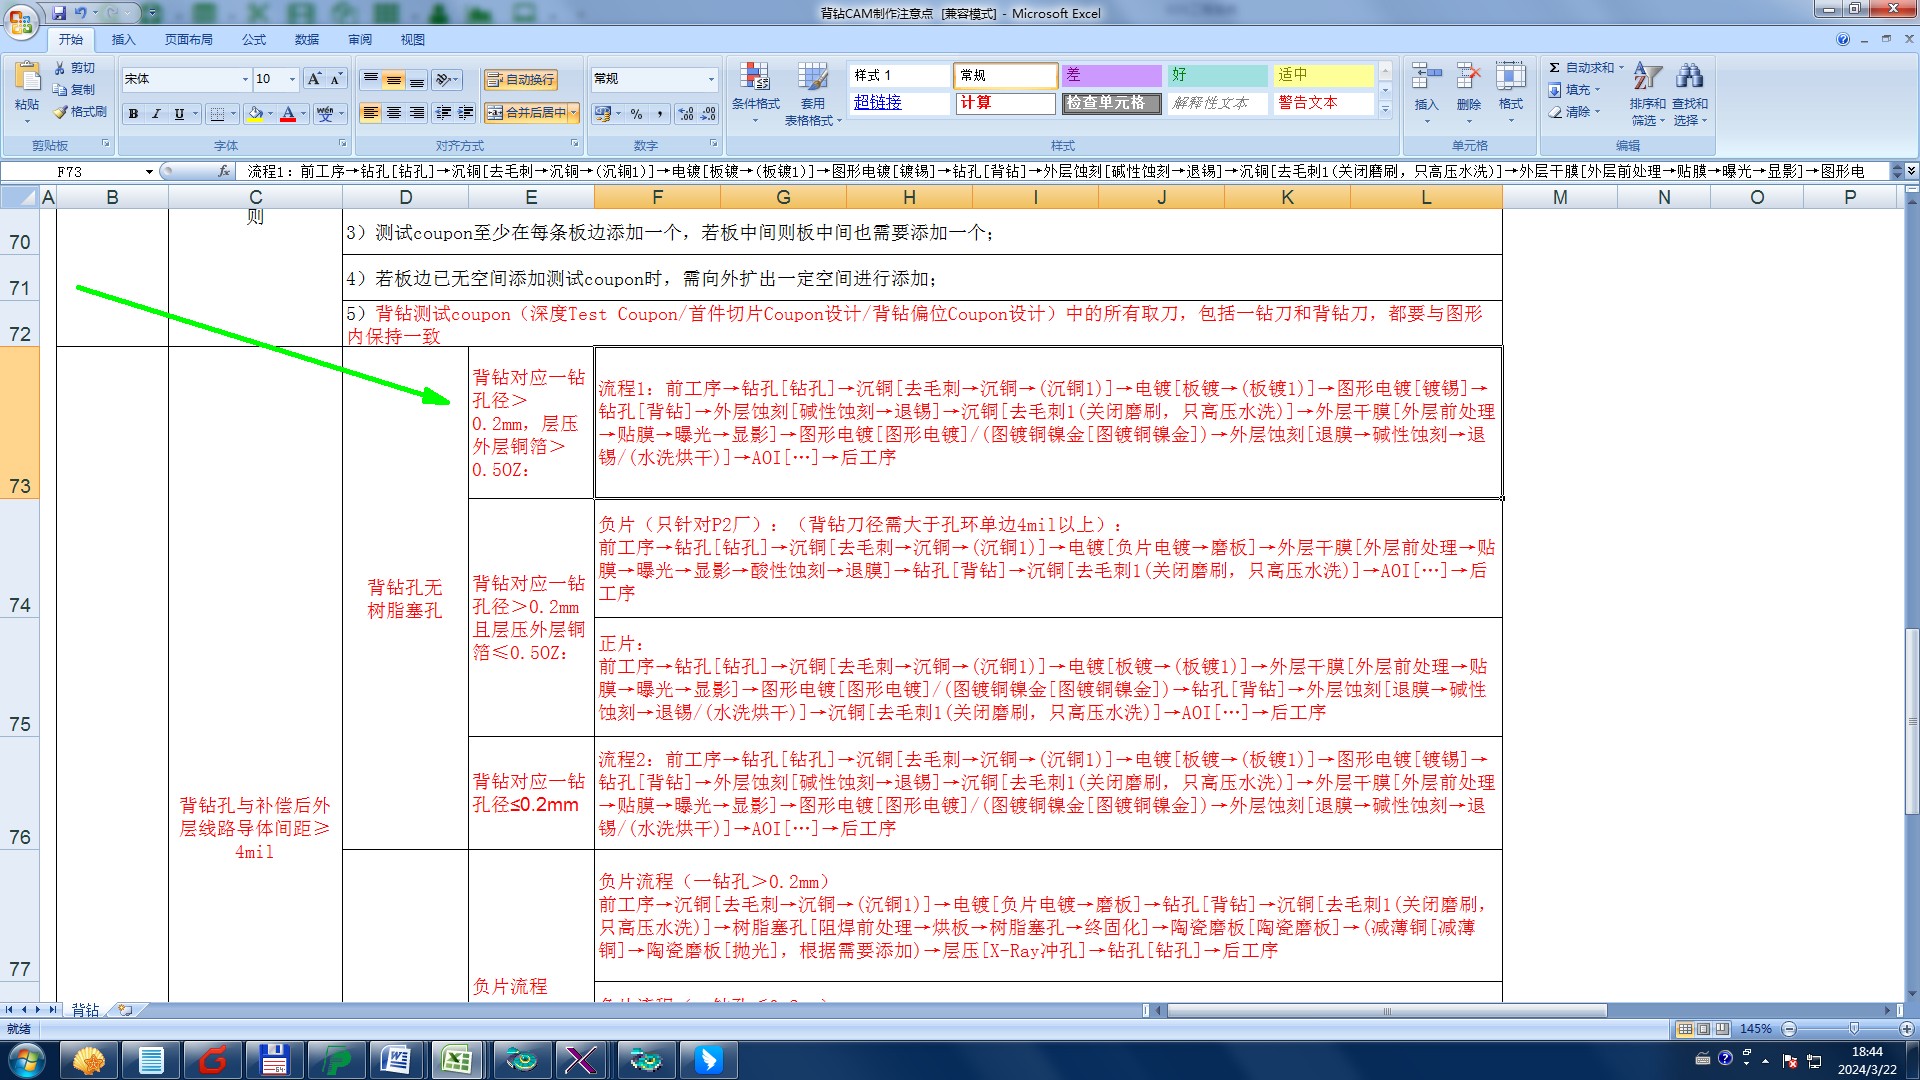1920x1080 pixels.
Task: Click the increase indent icon
Action: pos(465,113)
